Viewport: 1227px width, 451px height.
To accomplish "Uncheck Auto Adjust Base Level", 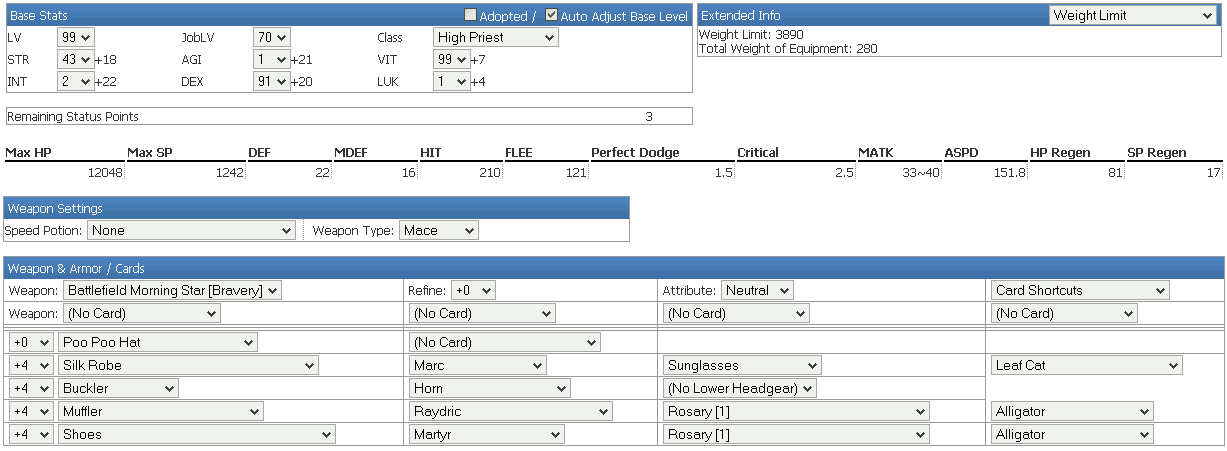I will click(551, 15).
